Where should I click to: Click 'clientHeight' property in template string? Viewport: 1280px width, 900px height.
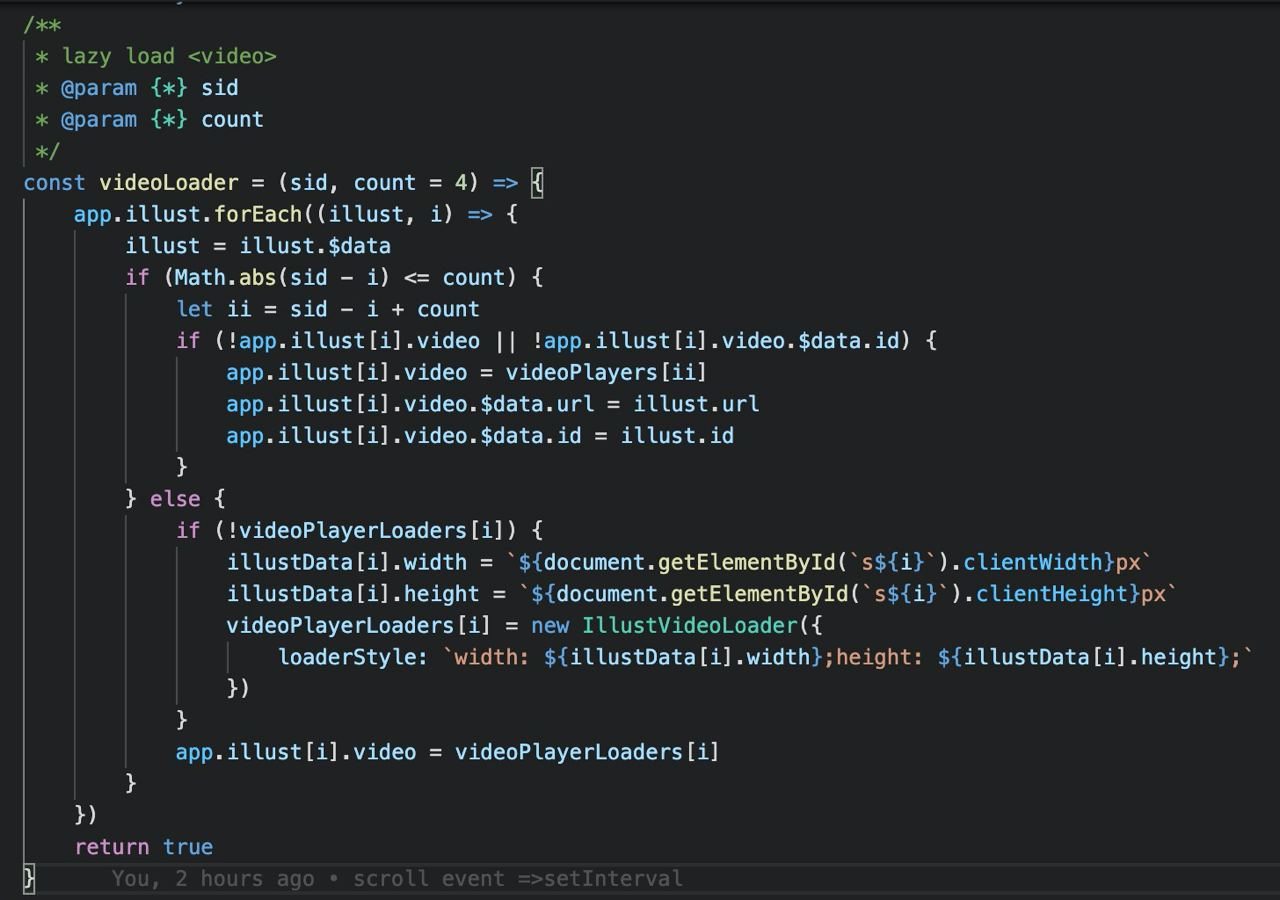point(1052,594)
